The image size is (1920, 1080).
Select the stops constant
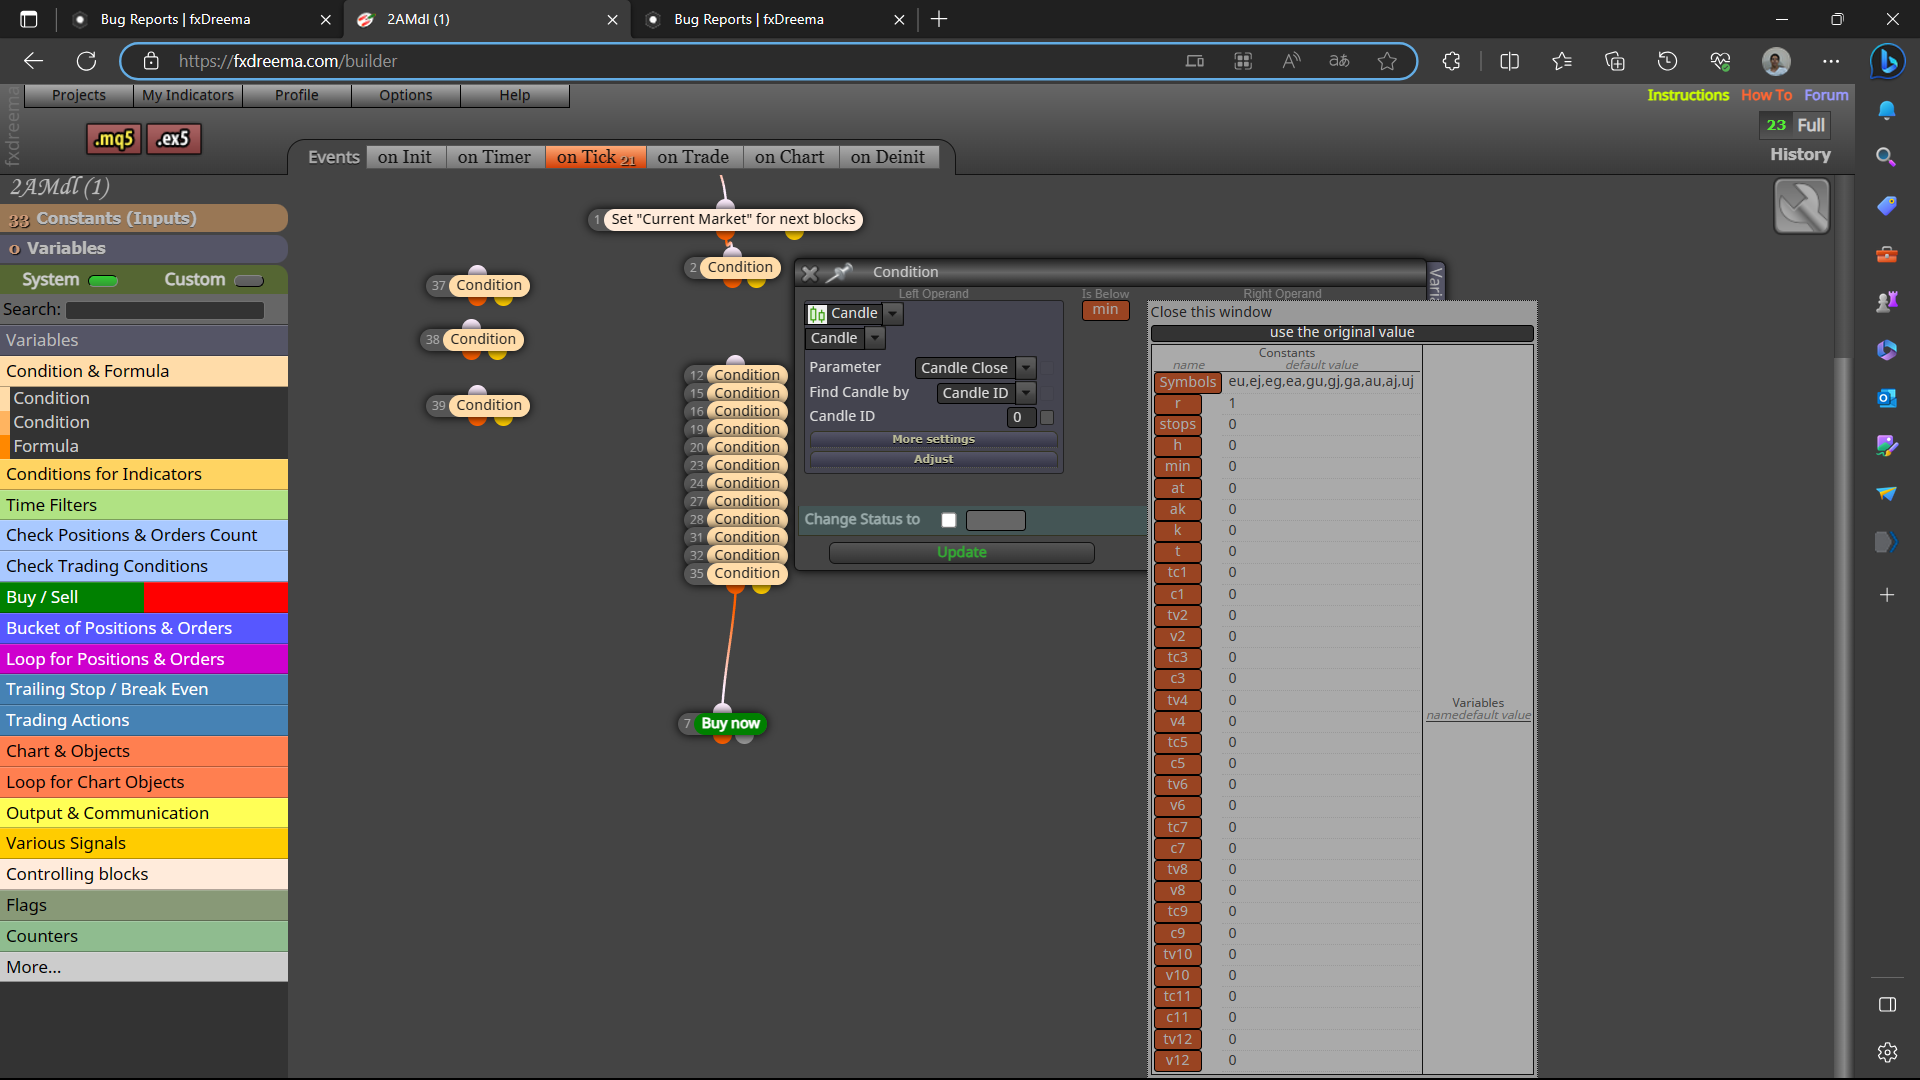pos(1177,425)
